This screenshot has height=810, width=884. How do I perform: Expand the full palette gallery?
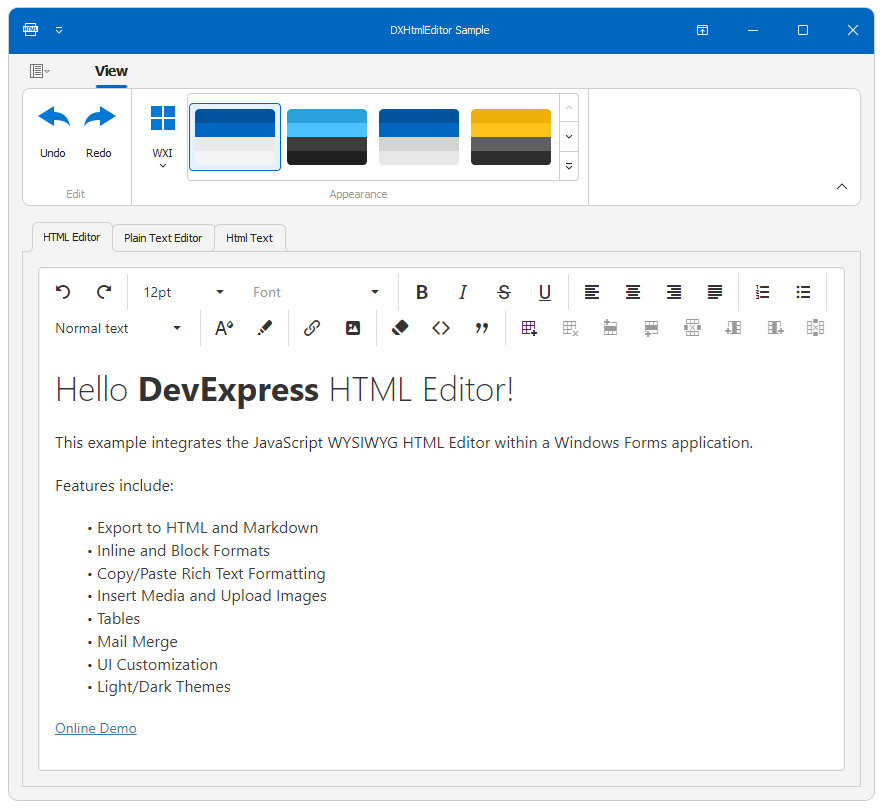569,166
